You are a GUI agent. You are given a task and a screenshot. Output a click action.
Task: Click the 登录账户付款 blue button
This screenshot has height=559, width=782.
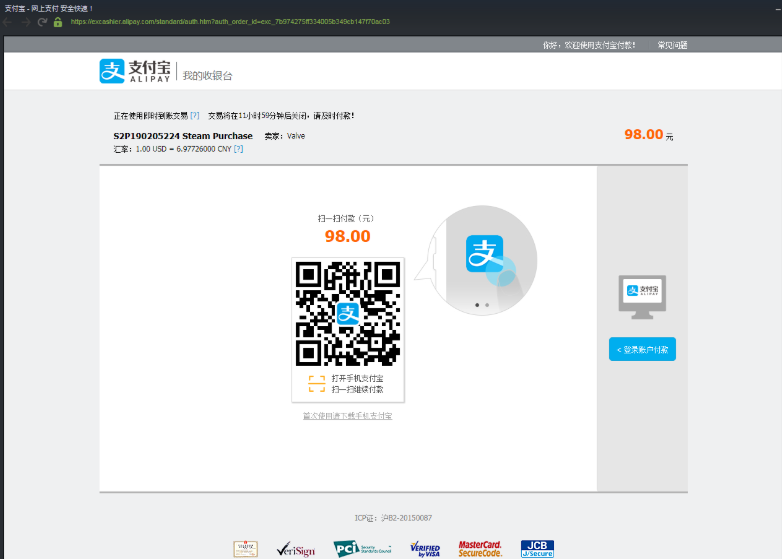coord(642,349)
